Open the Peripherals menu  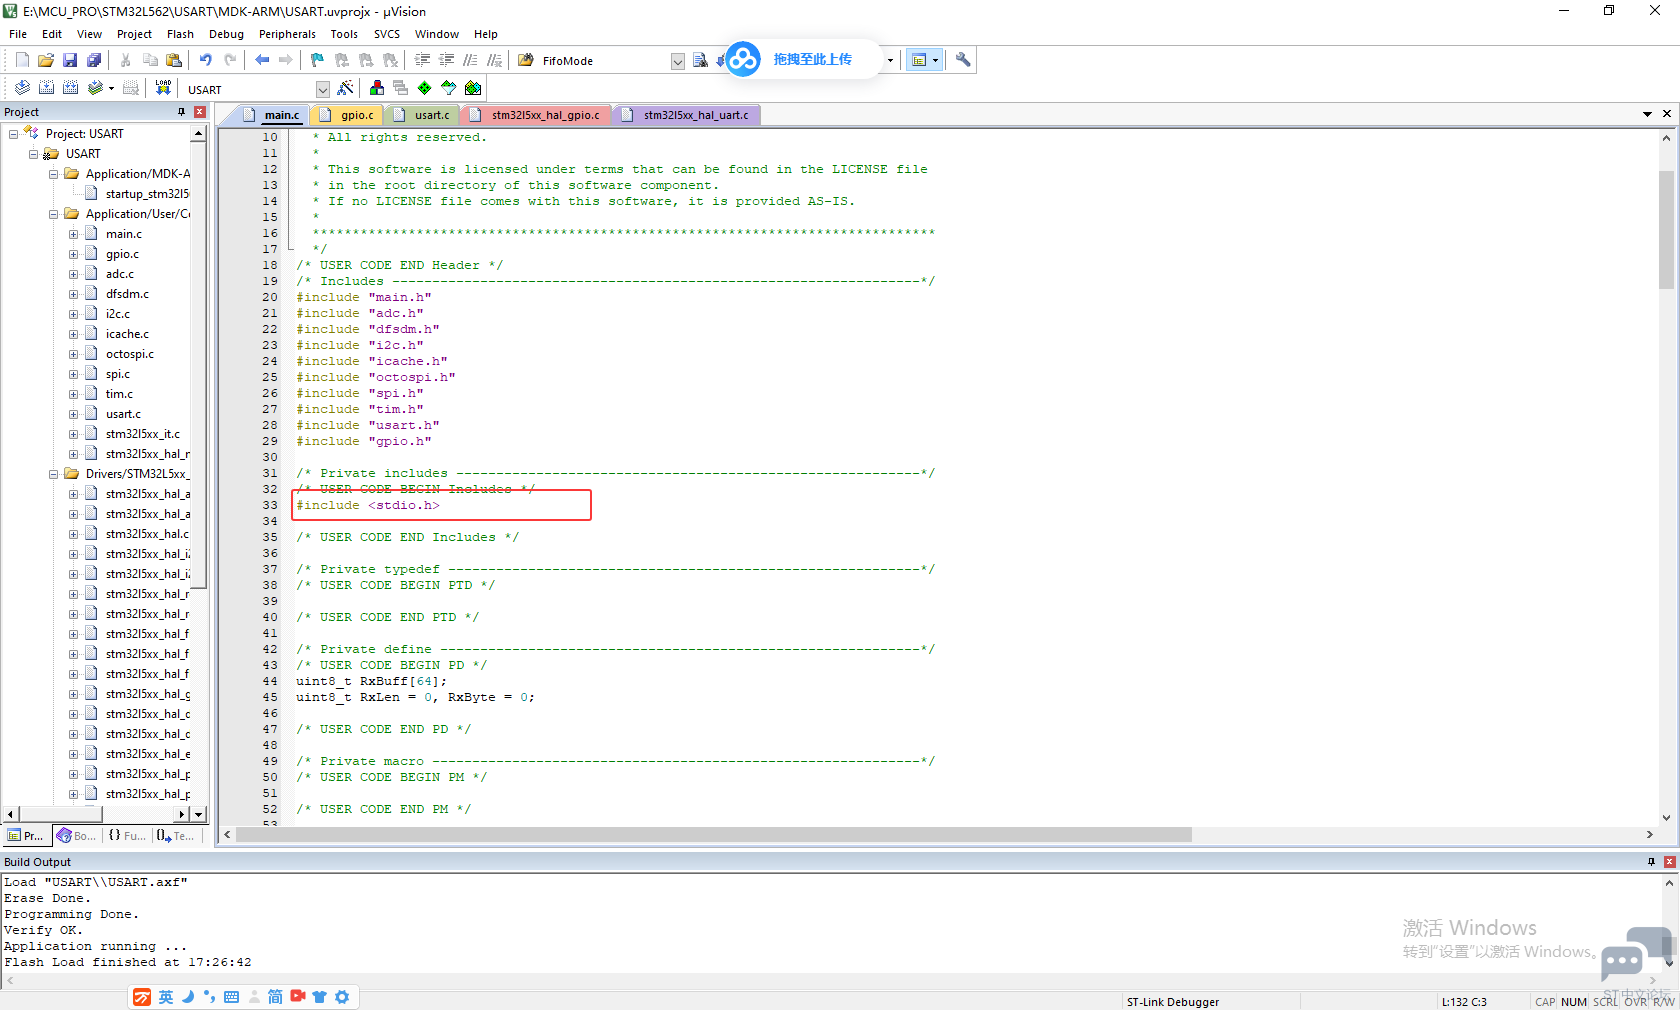[x=287, y=34]
